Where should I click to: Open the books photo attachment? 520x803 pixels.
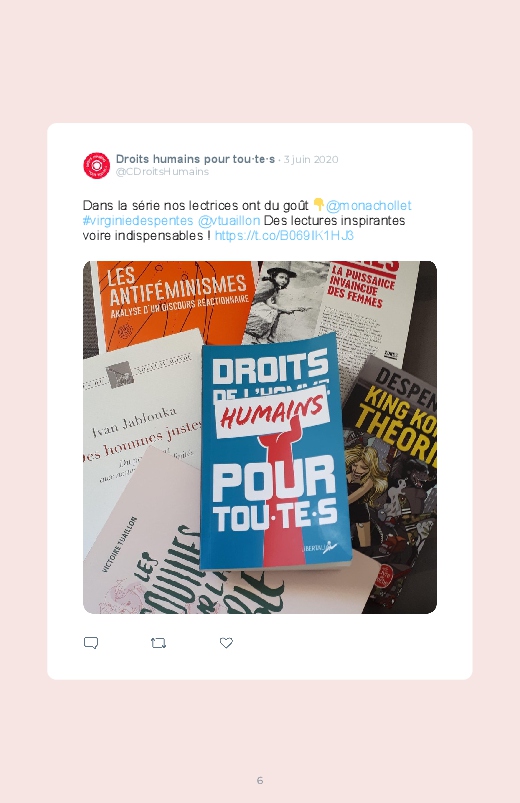tap(260, 437)
